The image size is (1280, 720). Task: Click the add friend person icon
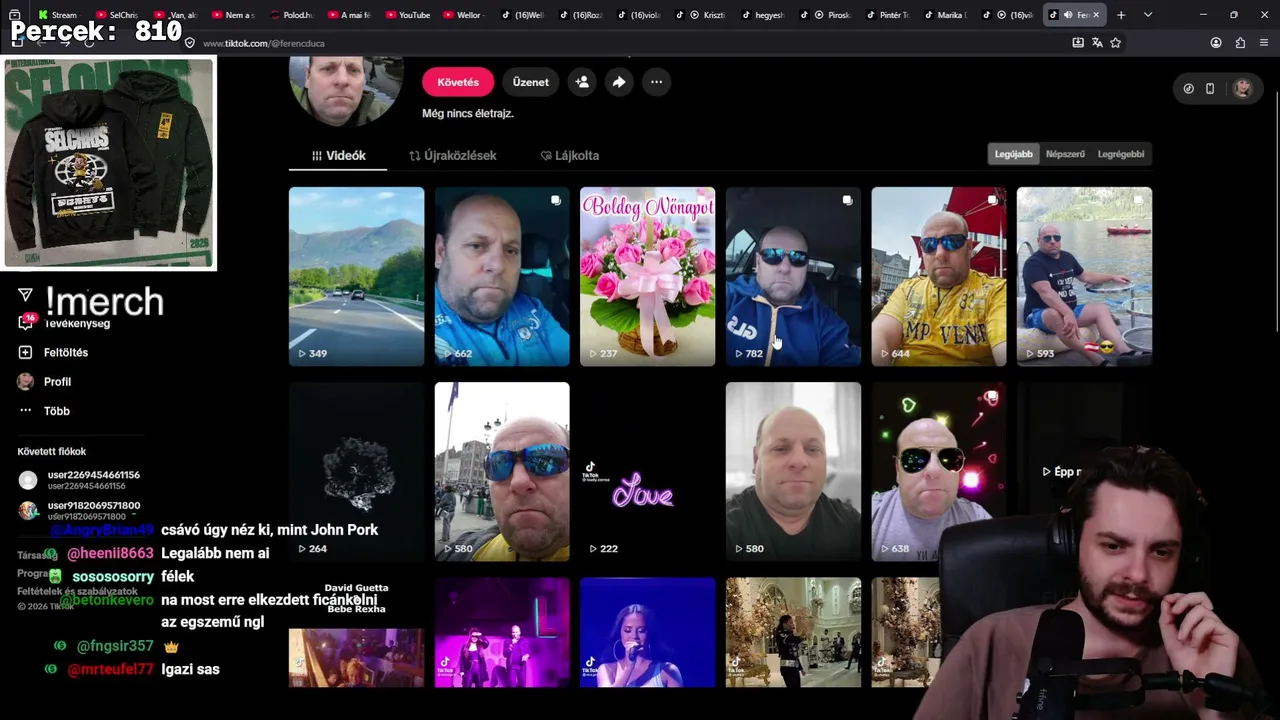tap(582, 82)
